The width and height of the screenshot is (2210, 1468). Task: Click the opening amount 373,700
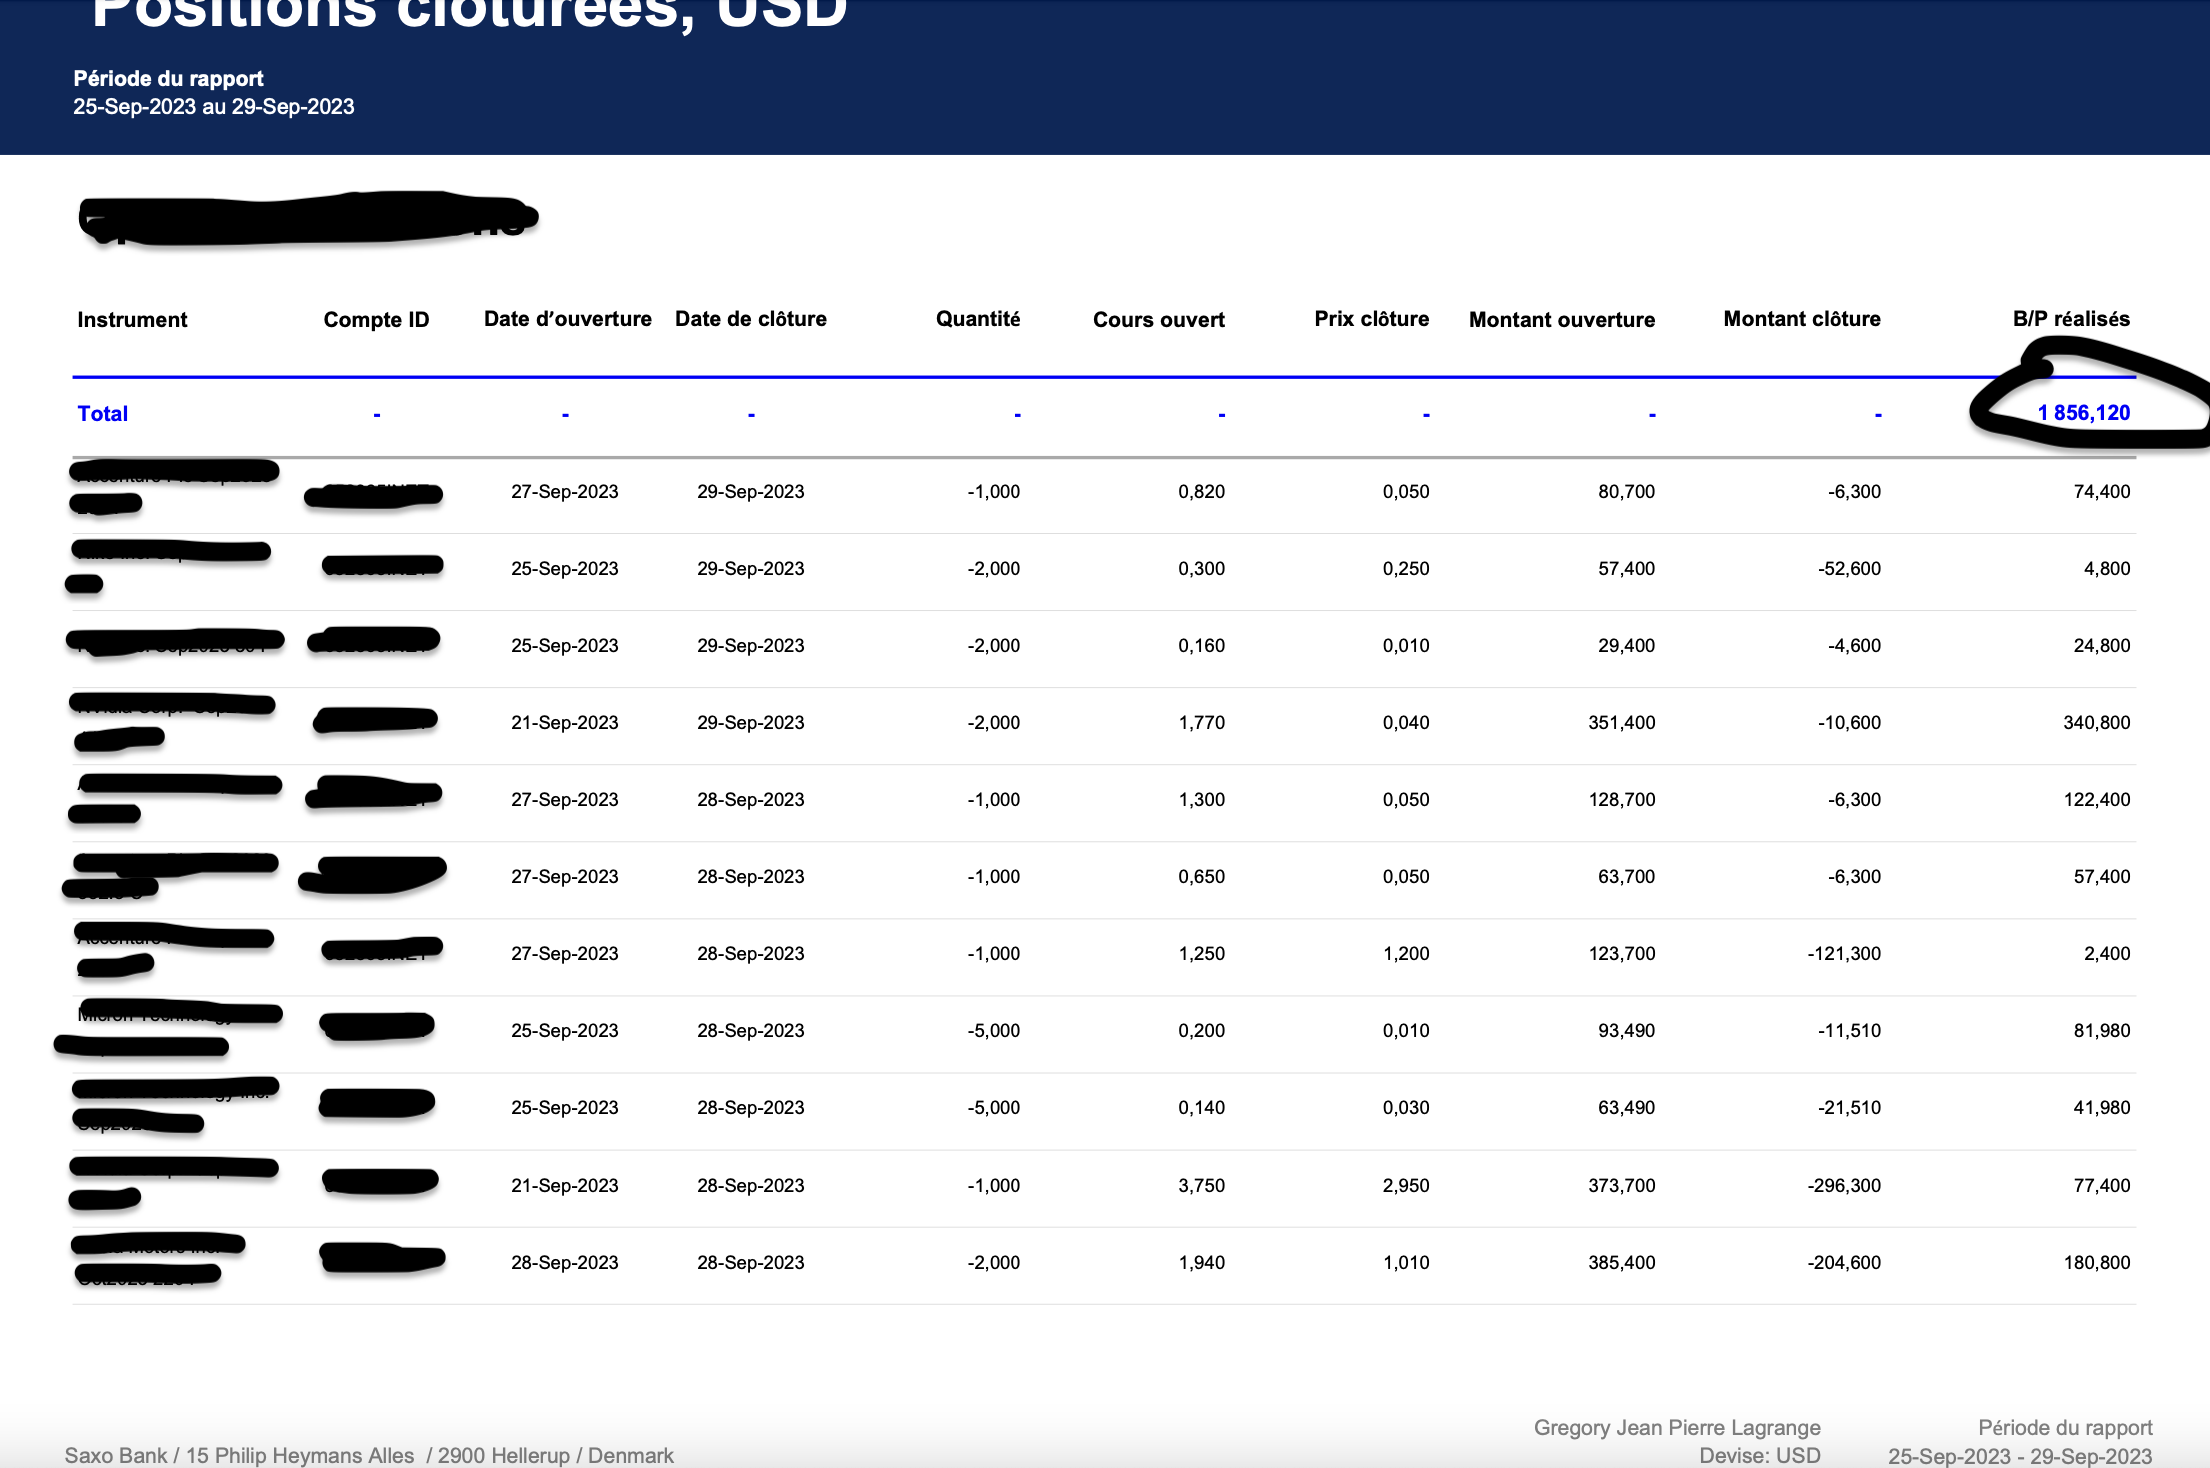pyautogui.click(x=1621, y=1185)
